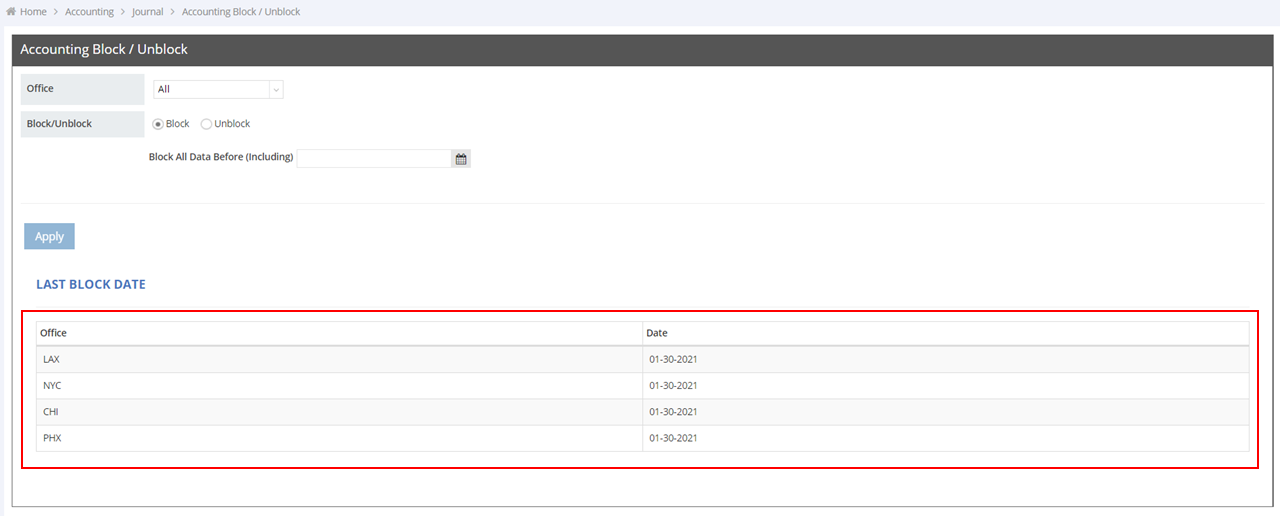Expand the Office dropdown showing All
This screenshot has width=1280, height=516.
click(x=218, y=89)
